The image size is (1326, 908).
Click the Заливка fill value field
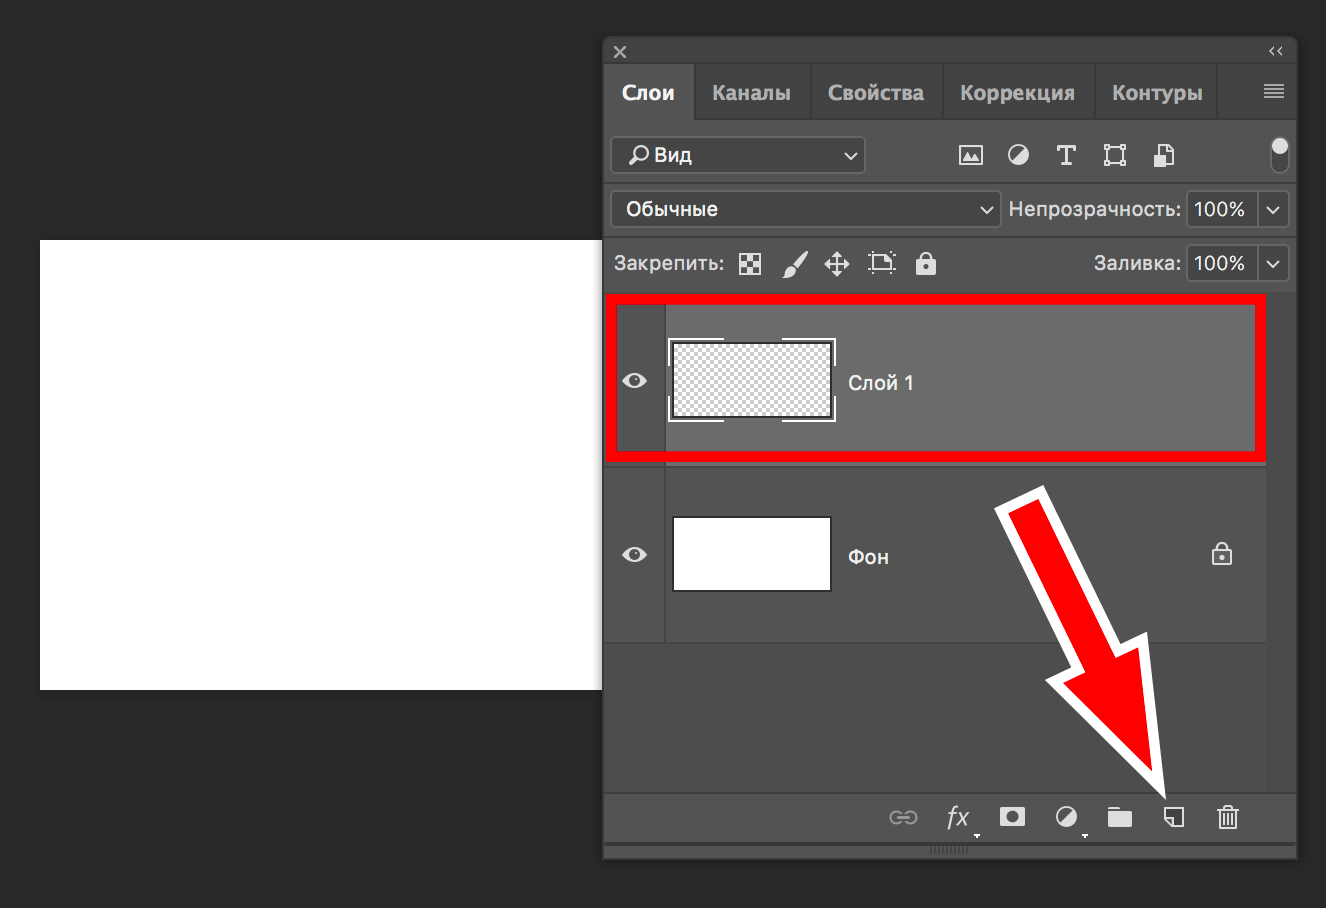1220,264
